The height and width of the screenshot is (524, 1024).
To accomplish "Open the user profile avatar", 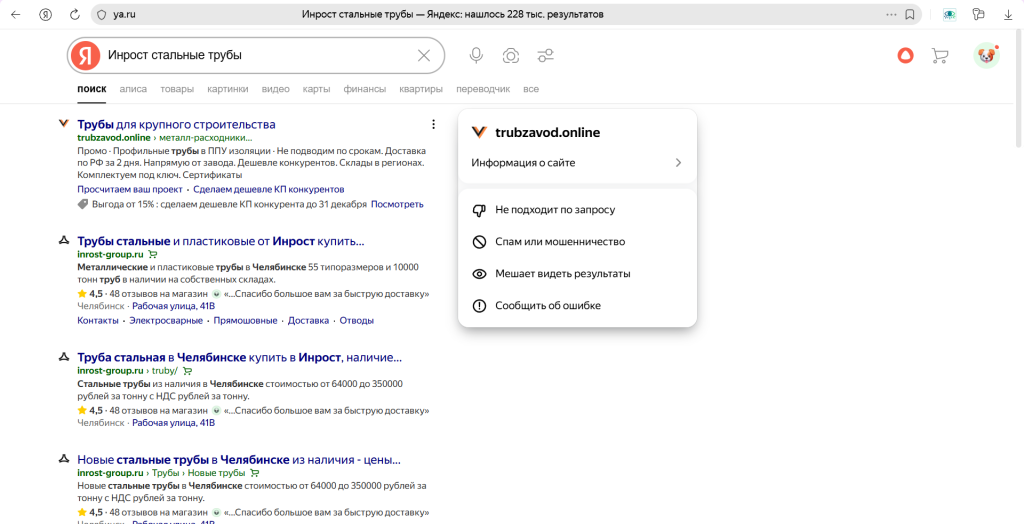I will pyautogui.click(x=986, y=56).
